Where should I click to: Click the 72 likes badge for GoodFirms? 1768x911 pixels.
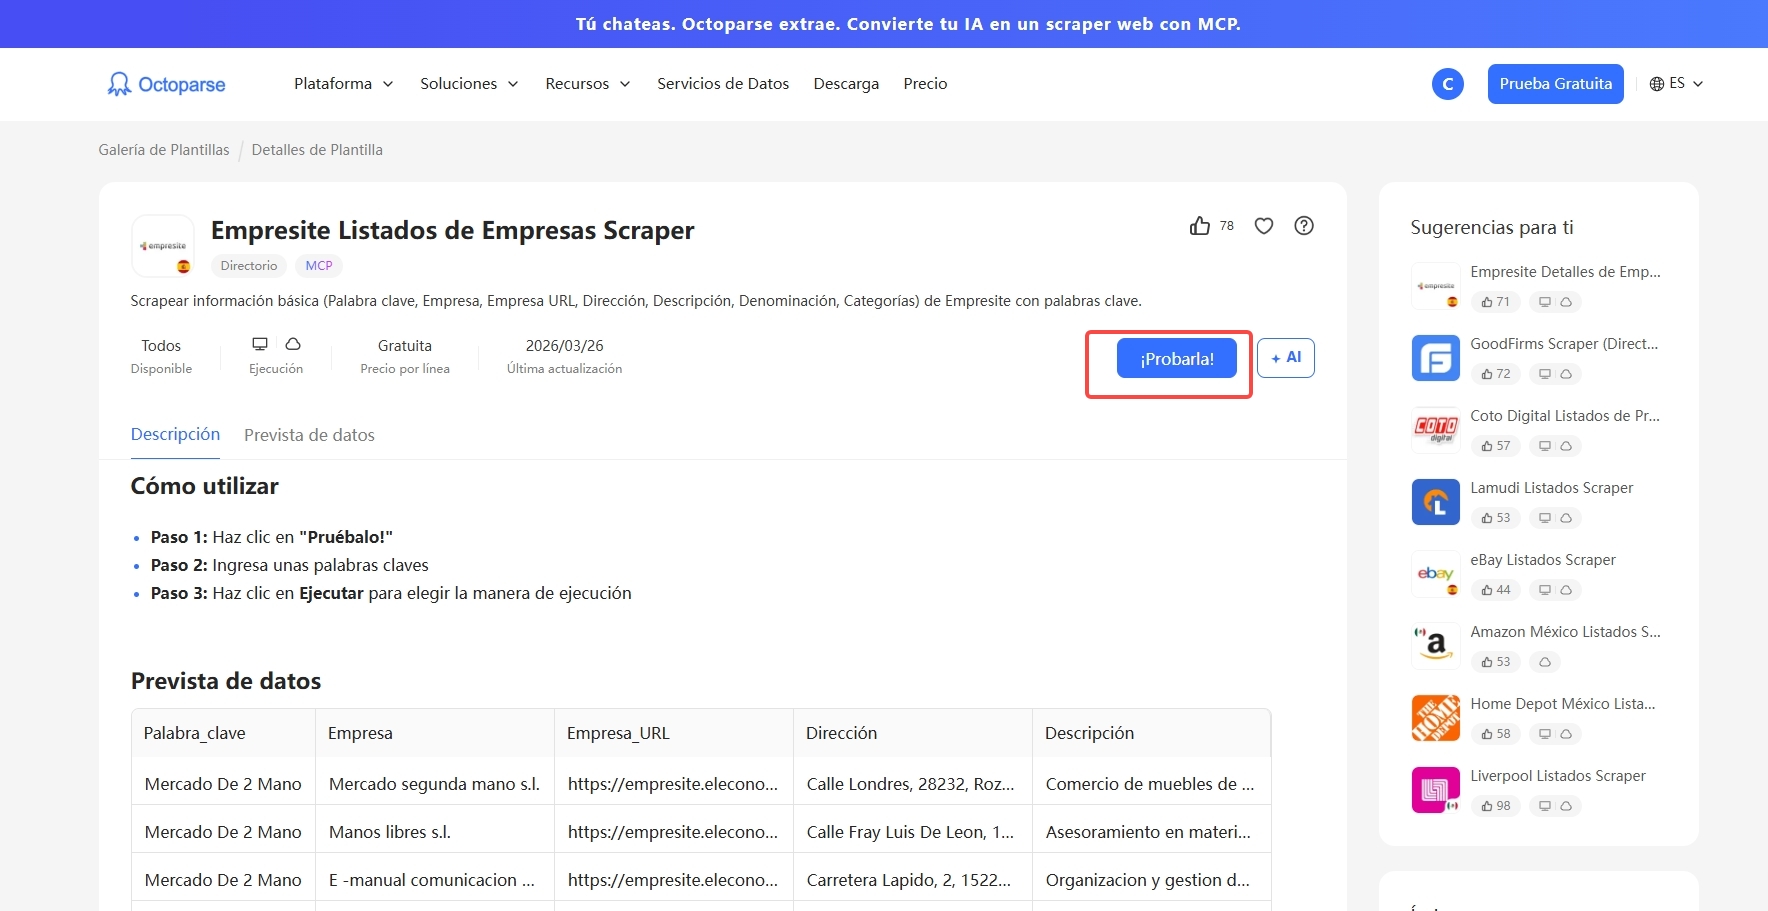pos(1496,374)
